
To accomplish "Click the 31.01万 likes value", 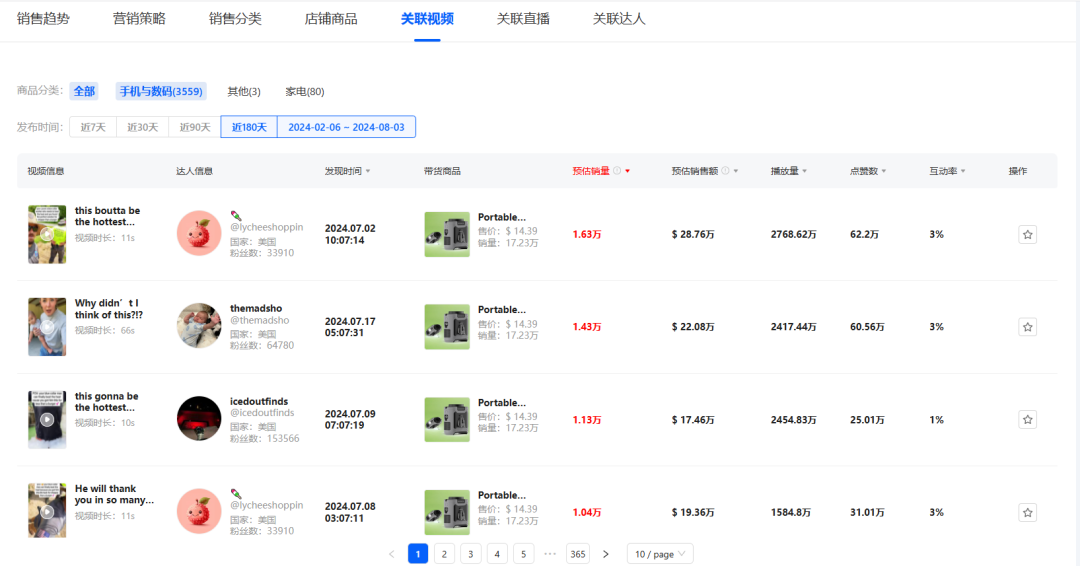I will click(867, 512).
